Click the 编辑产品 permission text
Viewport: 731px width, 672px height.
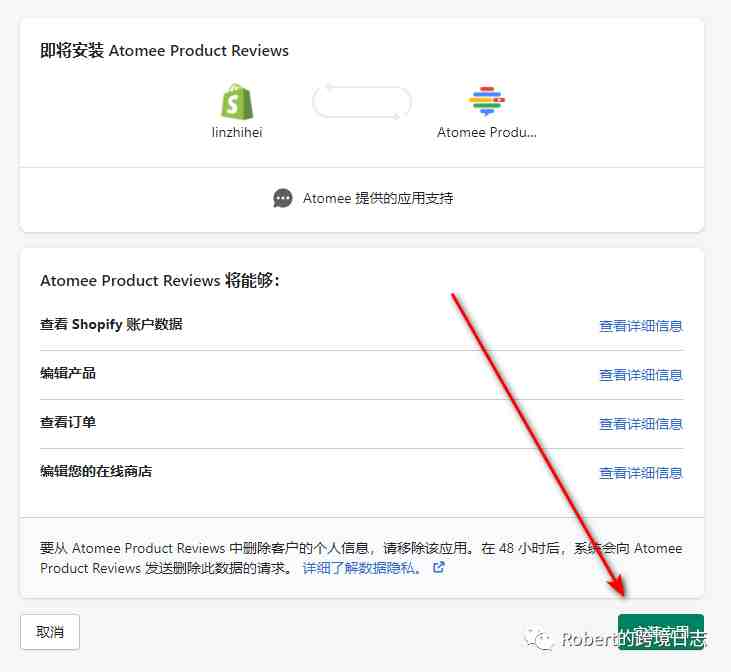tap(68, 373)
